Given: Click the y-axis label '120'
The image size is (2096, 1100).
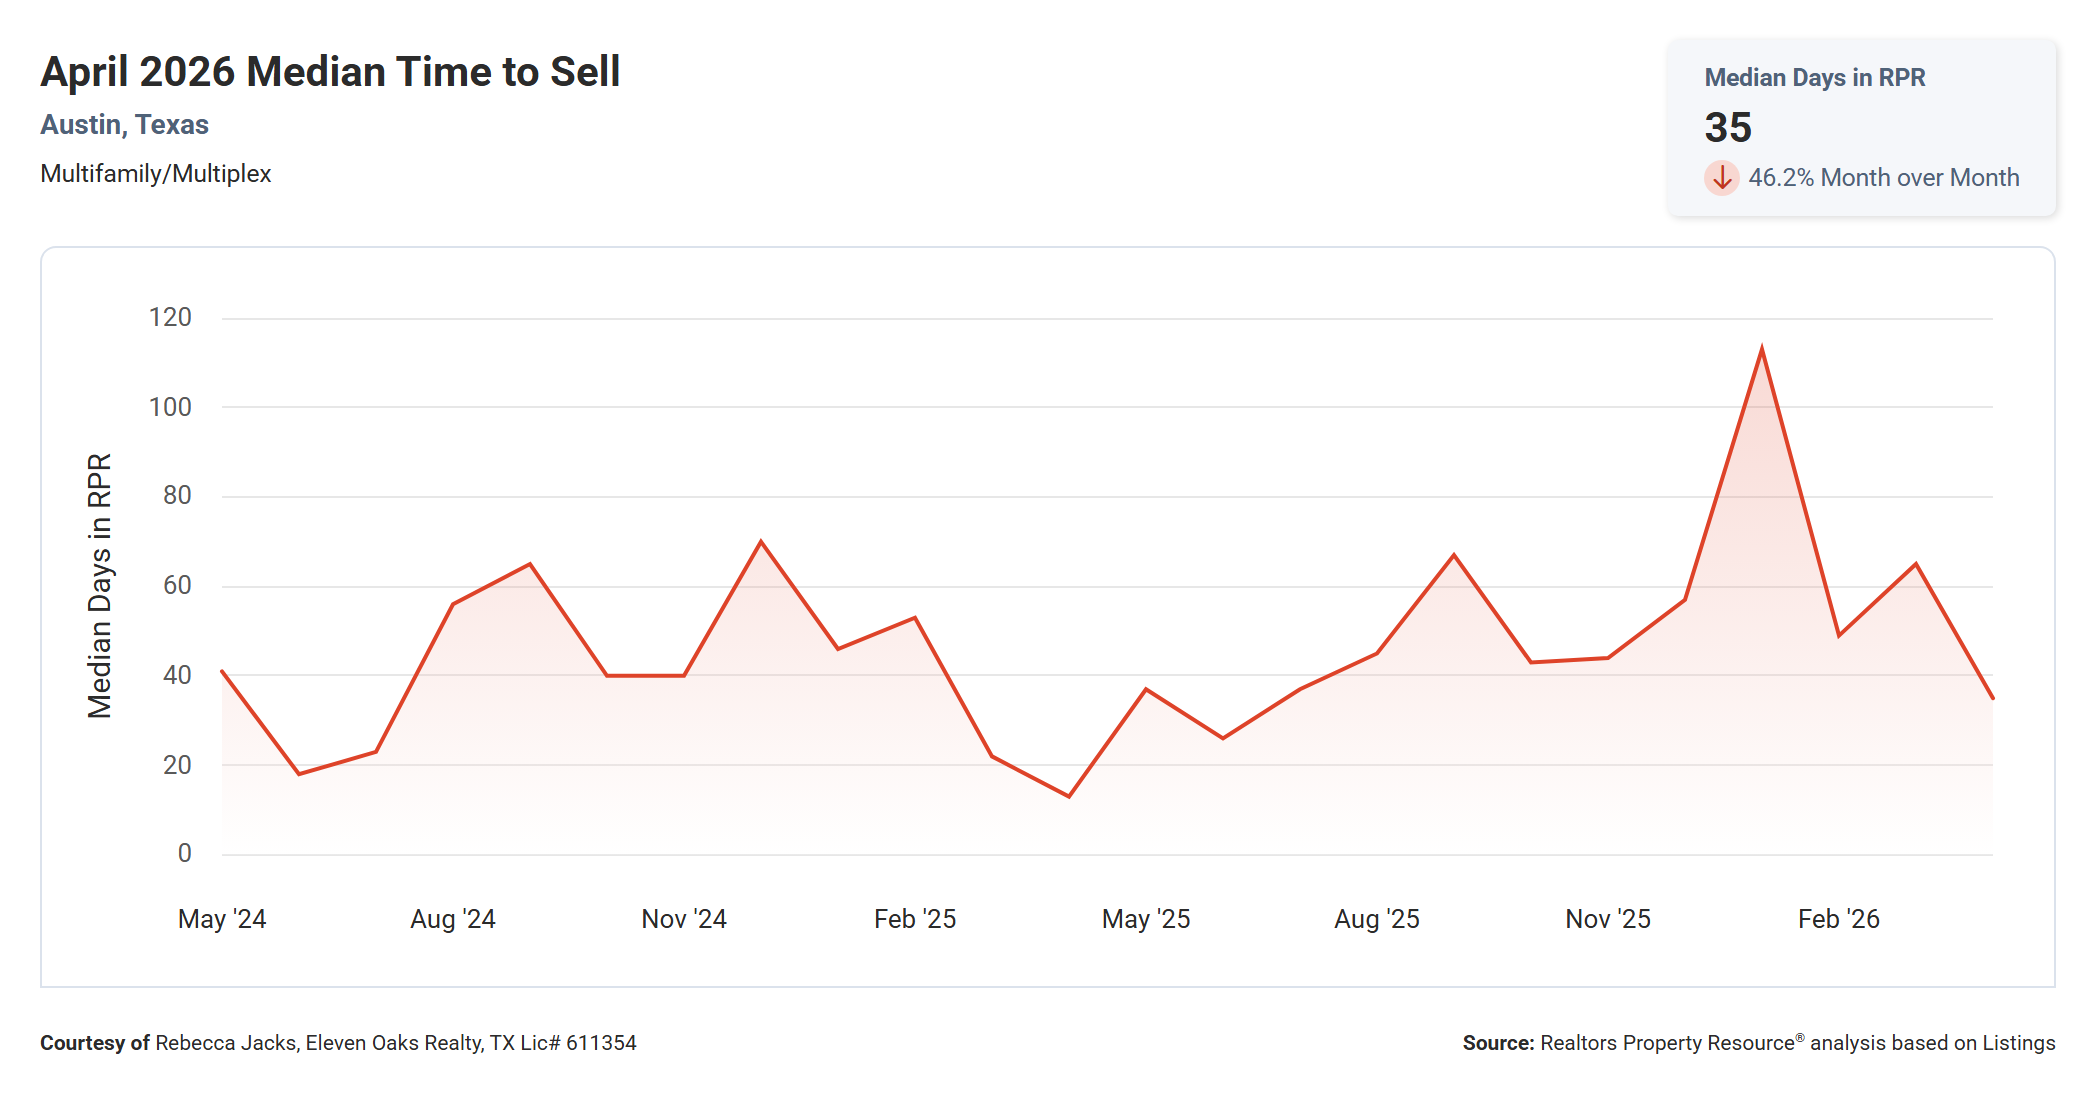Looking at the screenshot, I should click(x=170, y=318).
